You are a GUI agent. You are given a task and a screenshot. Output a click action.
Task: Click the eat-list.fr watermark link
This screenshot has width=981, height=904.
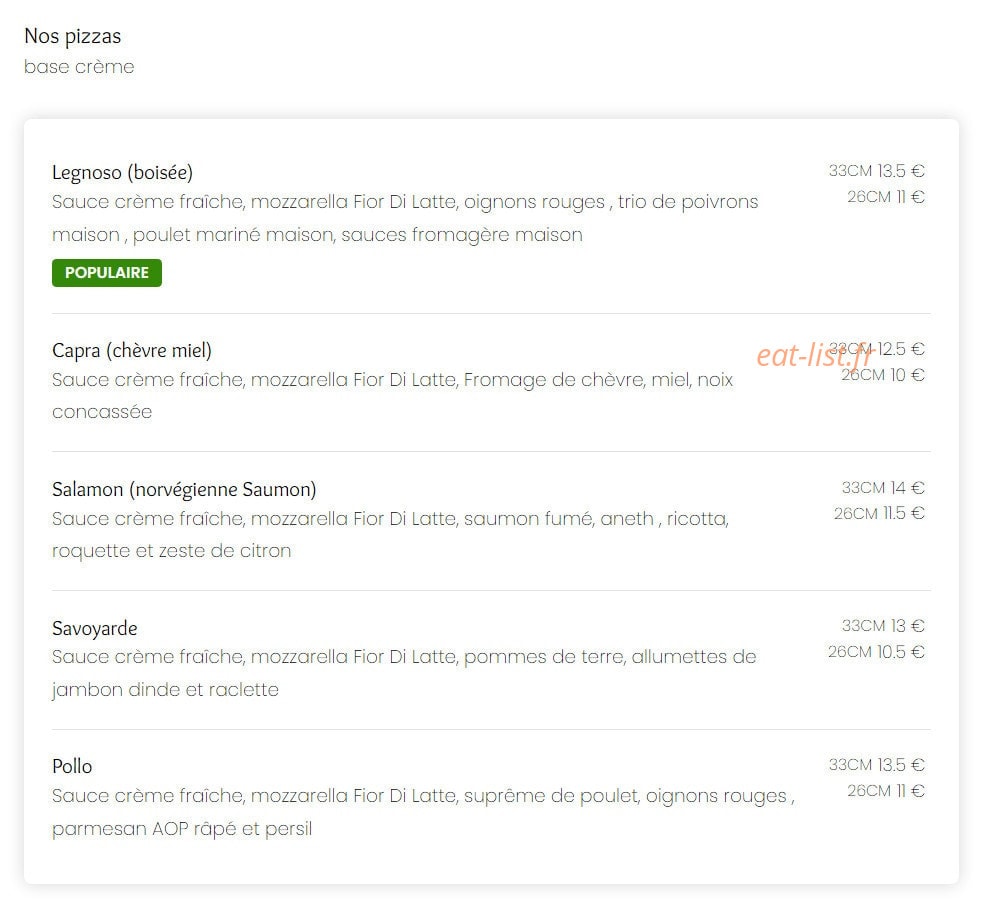[813, 356]
